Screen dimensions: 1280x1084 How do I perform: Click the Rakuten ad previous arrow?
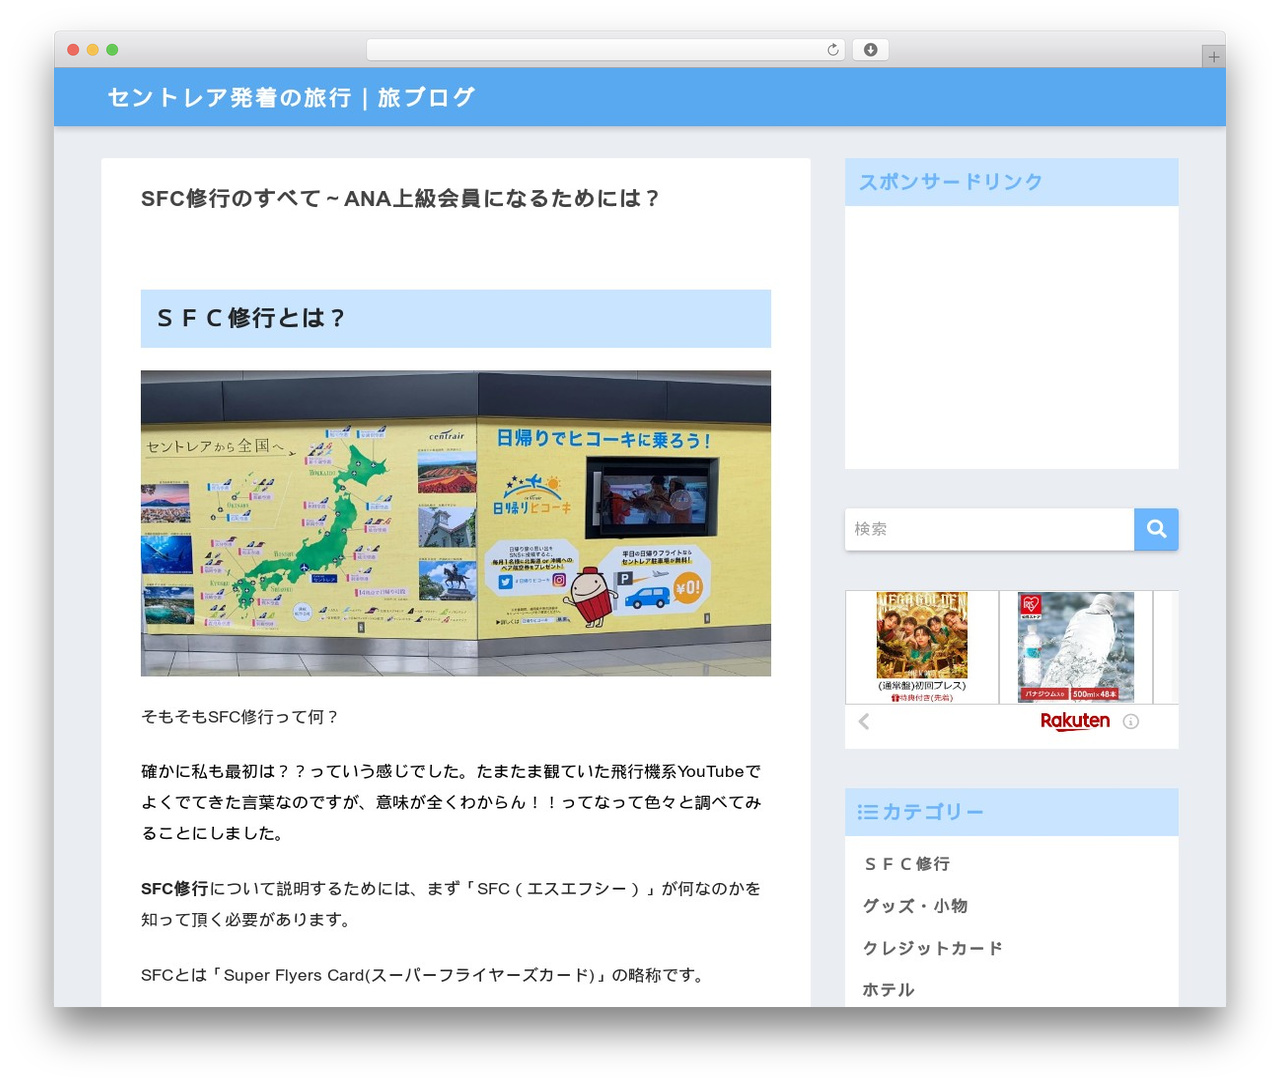864,721
